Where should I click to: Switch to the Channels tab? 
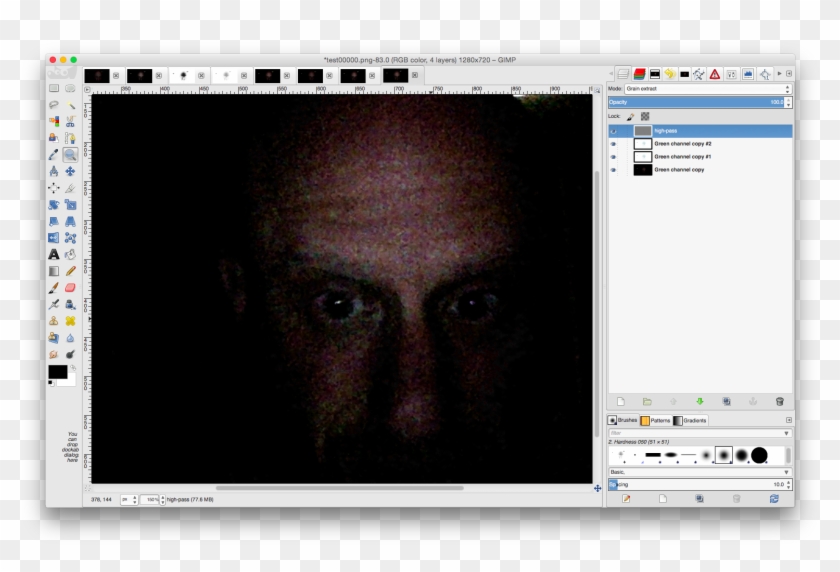click(639, 74)
